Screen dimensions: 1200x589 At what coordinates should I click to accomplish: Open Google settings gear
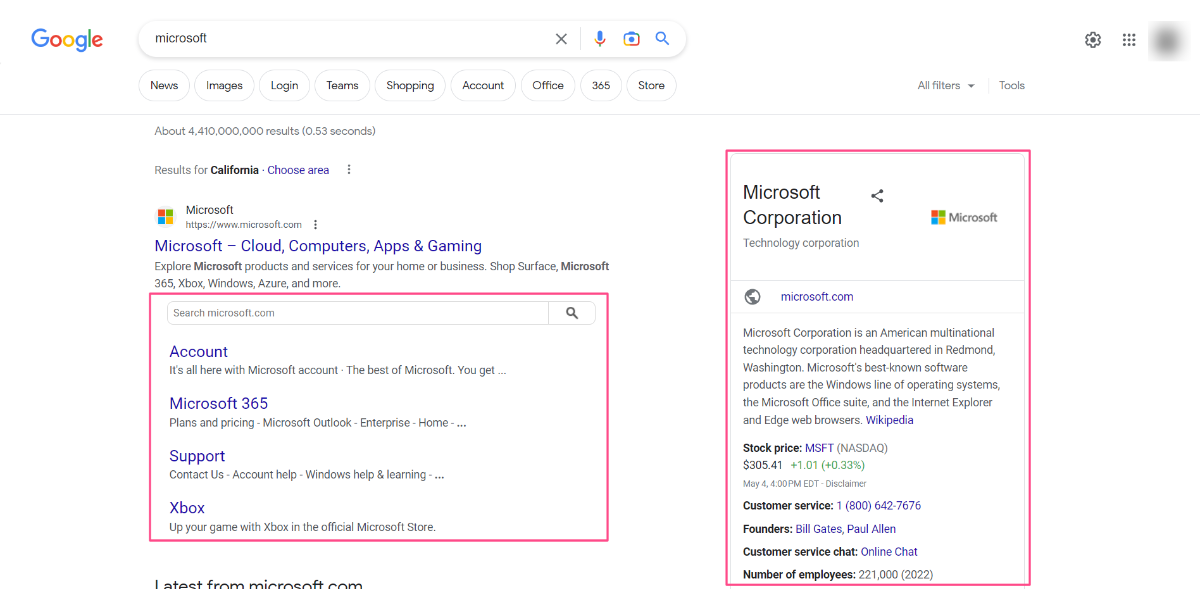[x=1093, y=40]
